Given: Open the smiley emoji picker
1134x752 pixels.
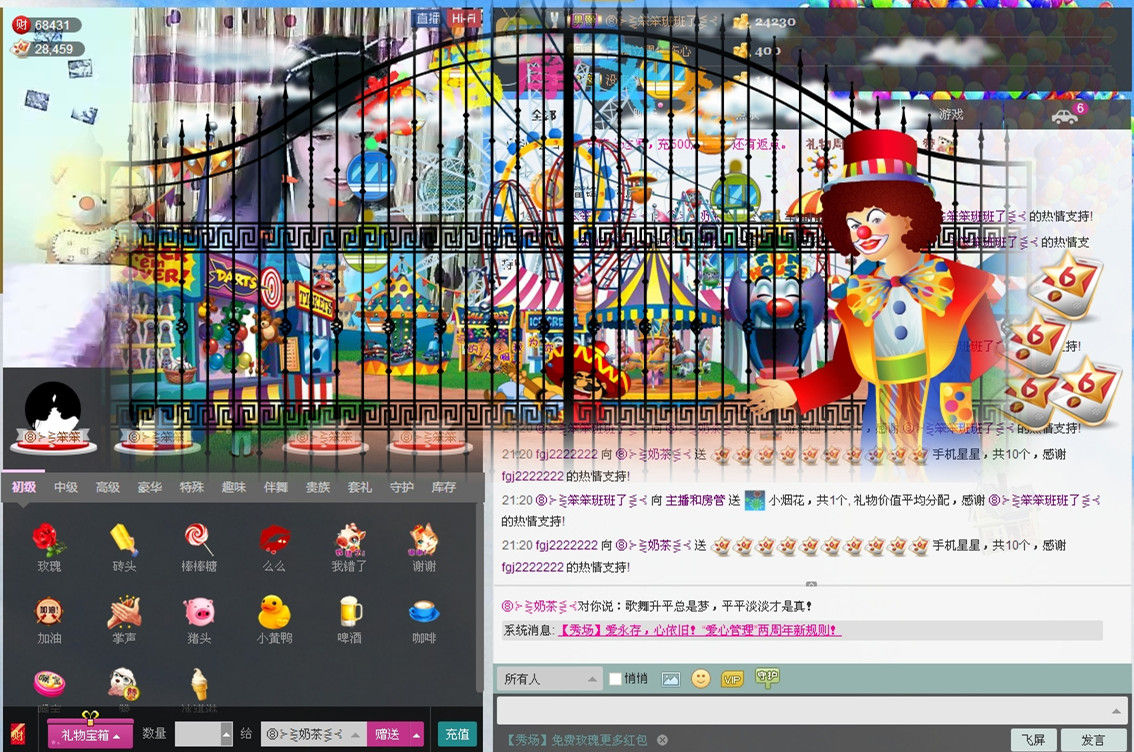Looking at the screenshot, I should click(x=701, y=679).
